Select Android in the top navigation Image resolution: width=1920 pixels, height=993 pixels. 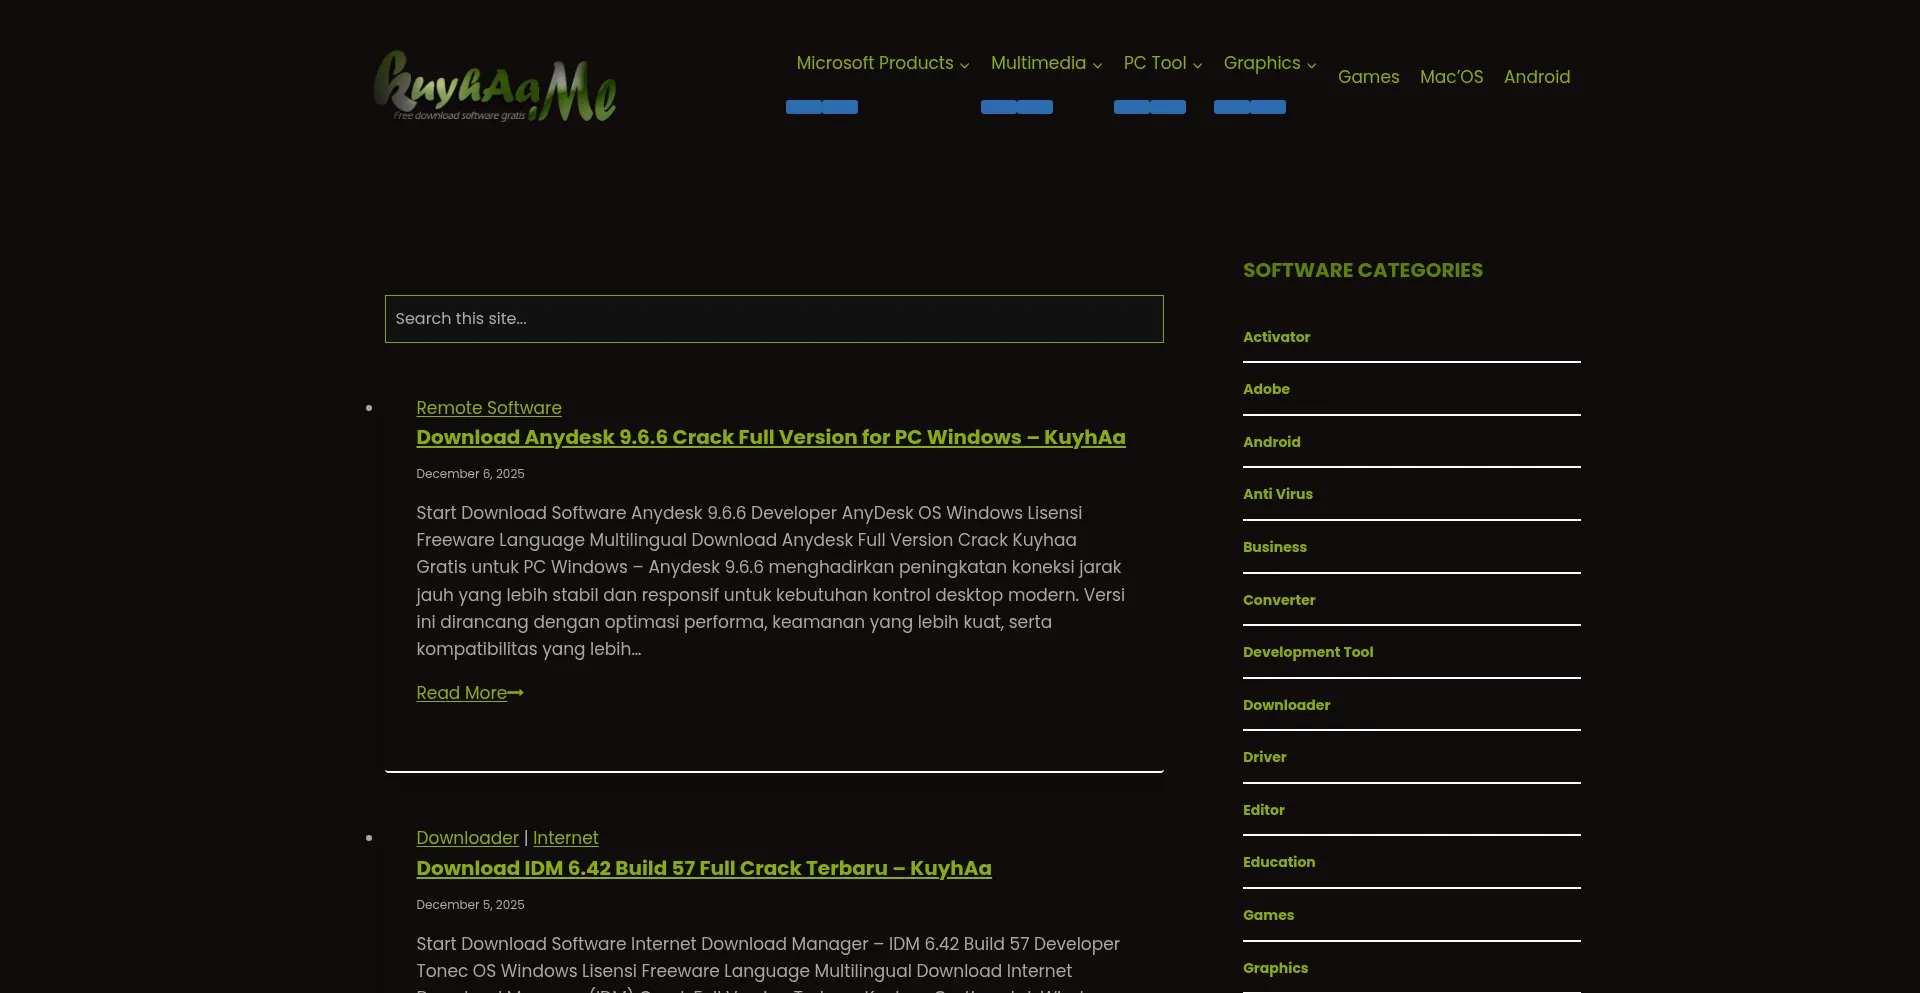[x=1536, y=77]
